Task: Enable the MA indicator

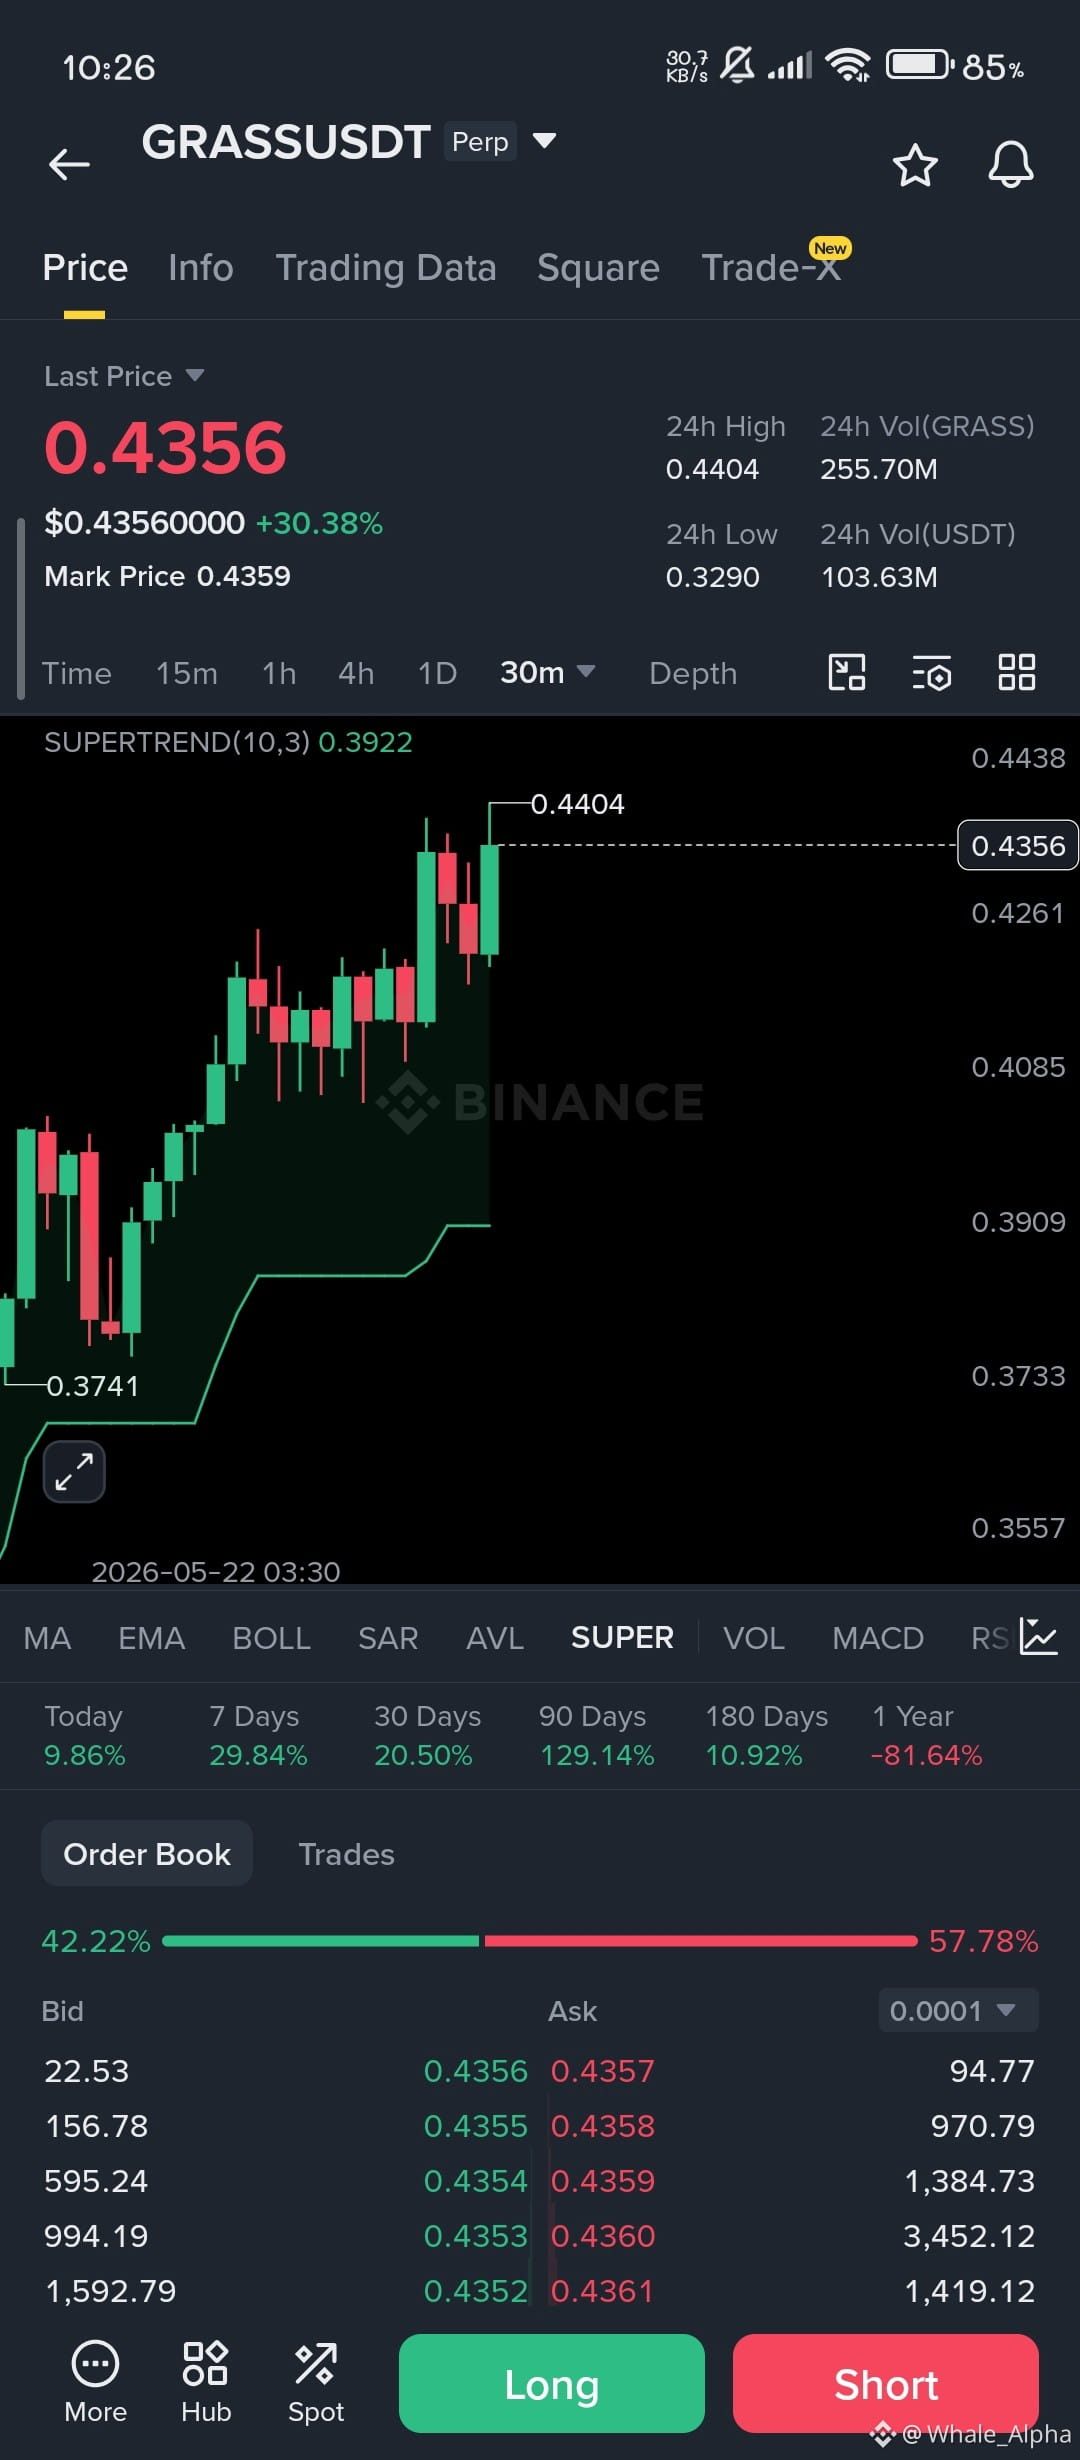Action: click(47, 1638)
